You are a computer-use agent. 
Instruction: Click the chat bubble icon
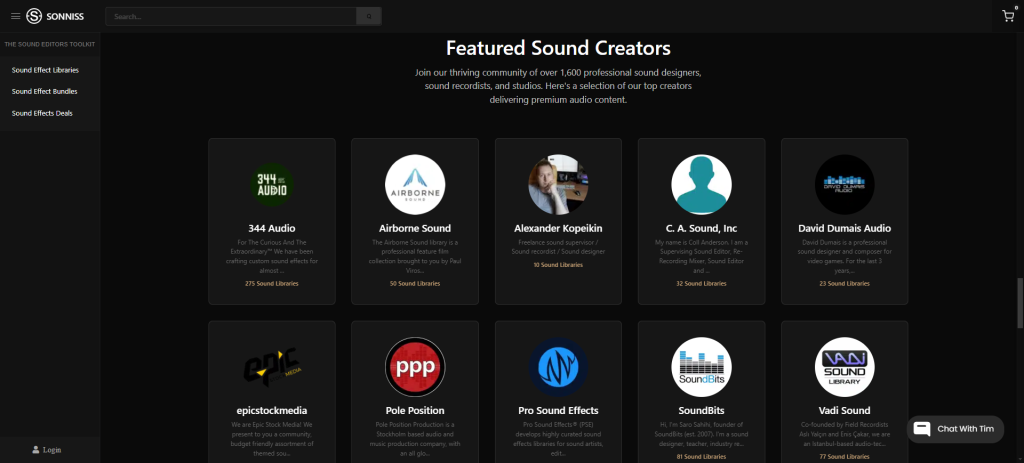coord(922,429)
